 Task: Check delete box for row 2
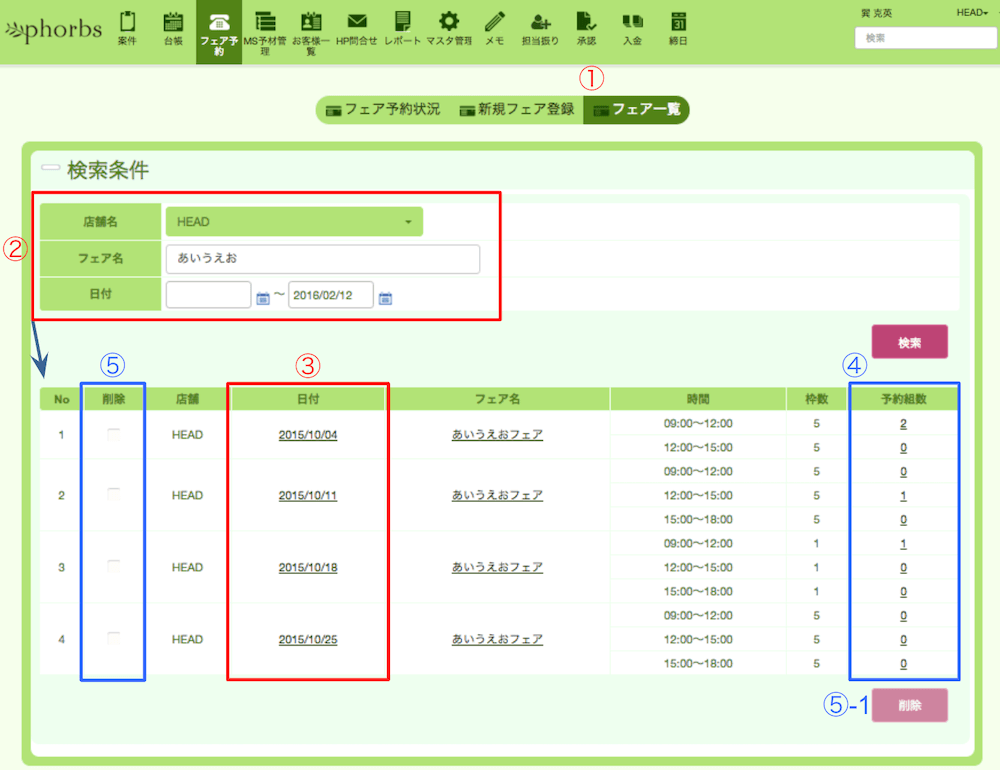114,494
